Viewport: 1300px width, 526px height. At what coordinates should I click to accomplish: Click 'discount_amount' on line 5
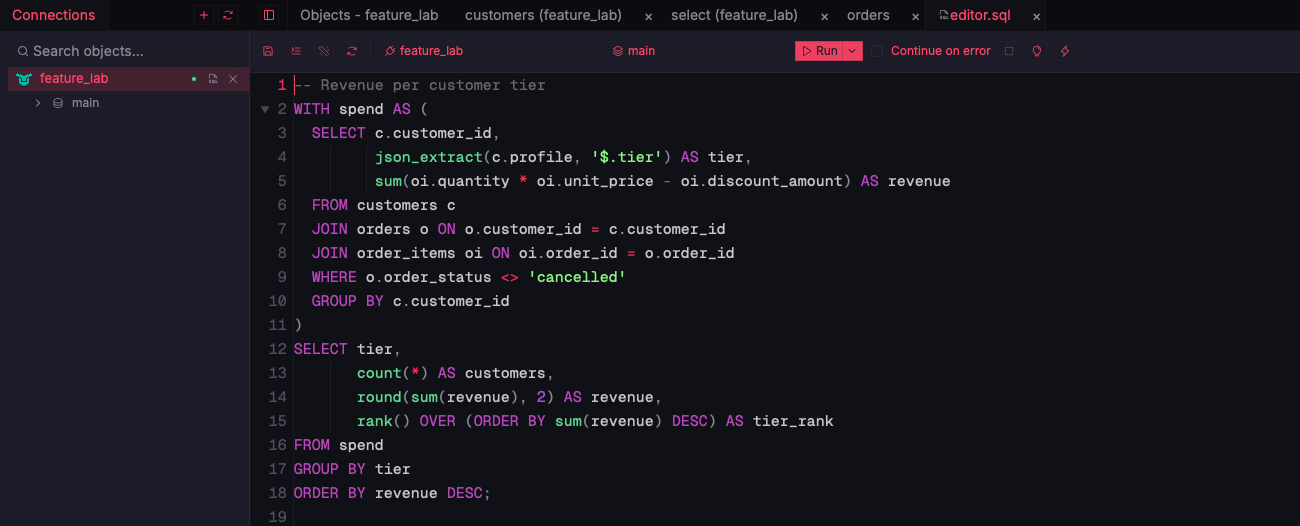point(774,181)
